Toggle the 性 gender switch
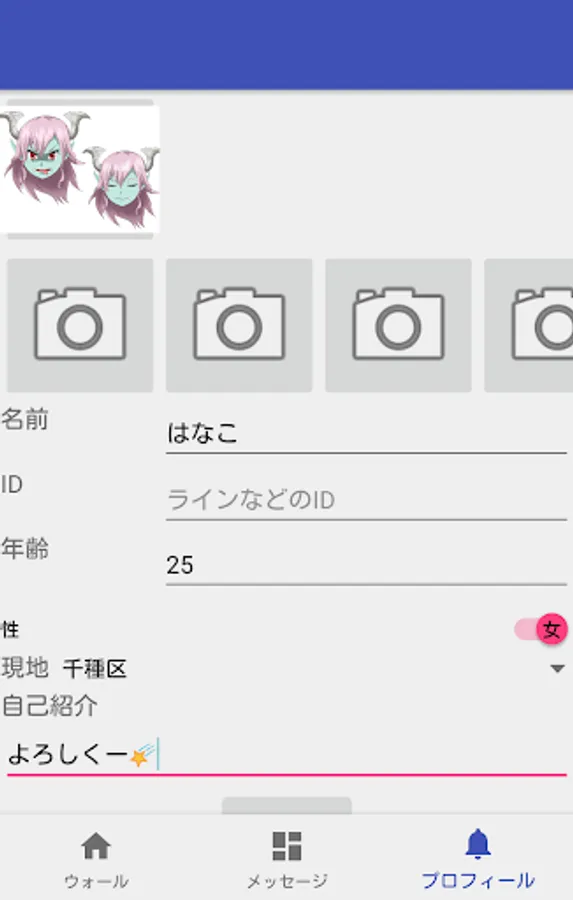This screenshot has width=573, height=900. coord(540,629)
